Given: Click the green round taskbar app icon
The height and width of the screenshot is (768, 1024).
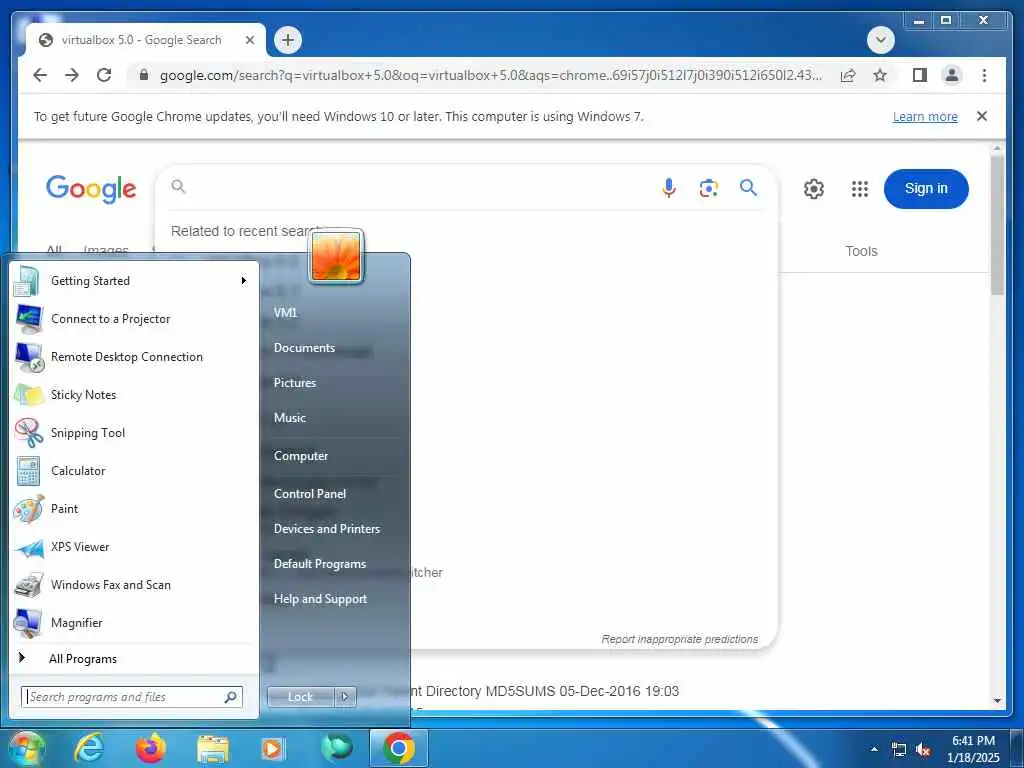Looking at the screenshot, I should [337, 747].
